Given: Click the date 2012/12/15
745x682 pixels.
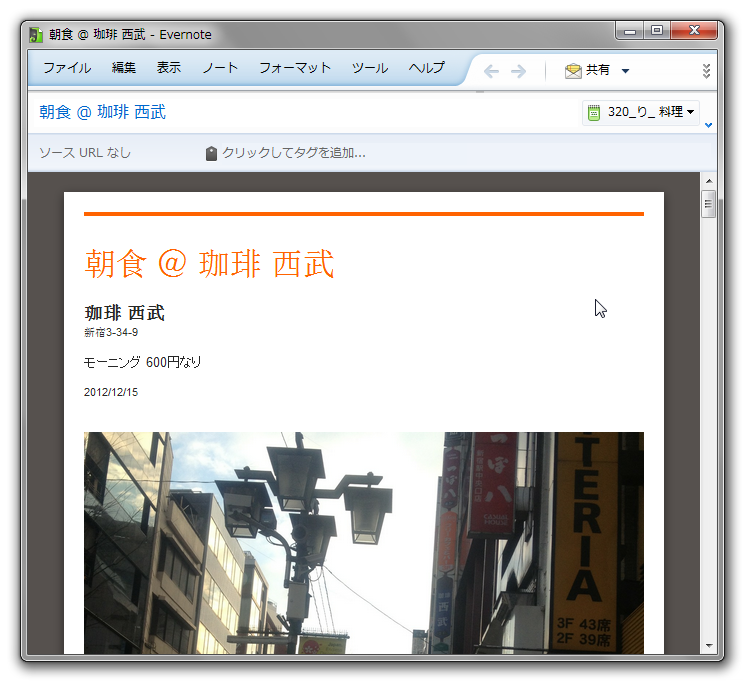Looking at the screenshot, I should tap(111, 392).
